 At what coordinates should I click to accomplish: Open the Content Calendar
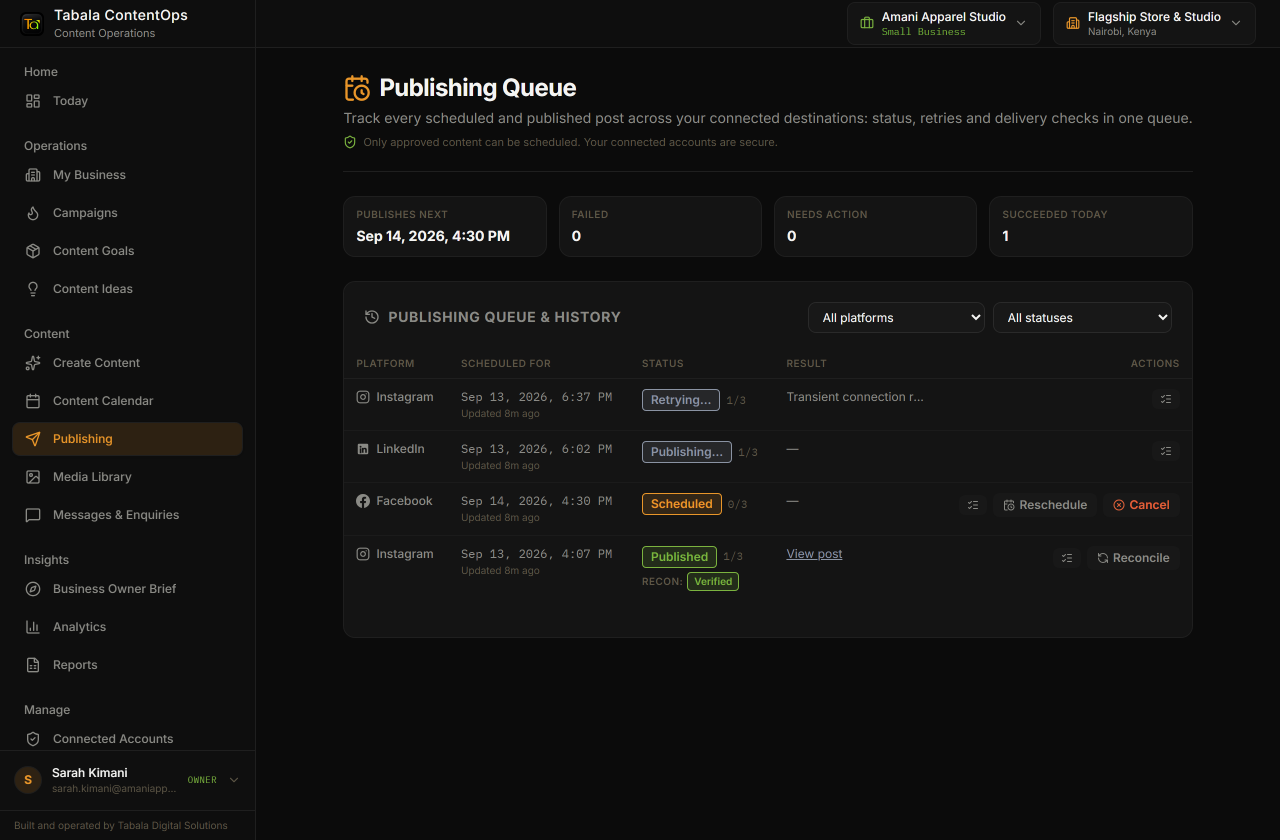[x=127, y=401]
